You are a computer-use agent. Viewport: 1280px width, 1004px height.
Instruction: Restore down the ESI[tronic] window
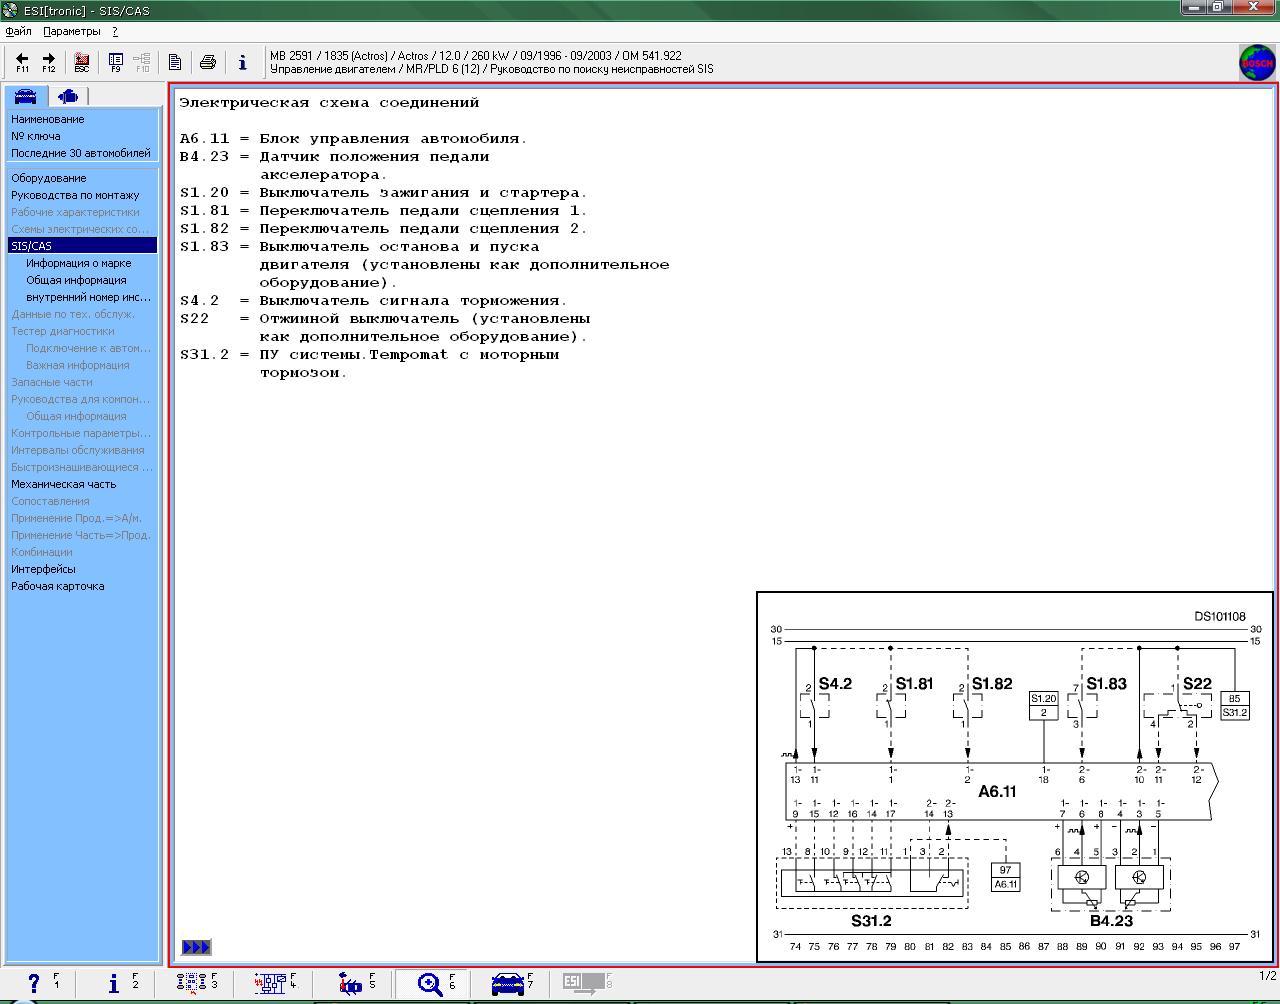pyautogui.click(x=1219, y=8)
